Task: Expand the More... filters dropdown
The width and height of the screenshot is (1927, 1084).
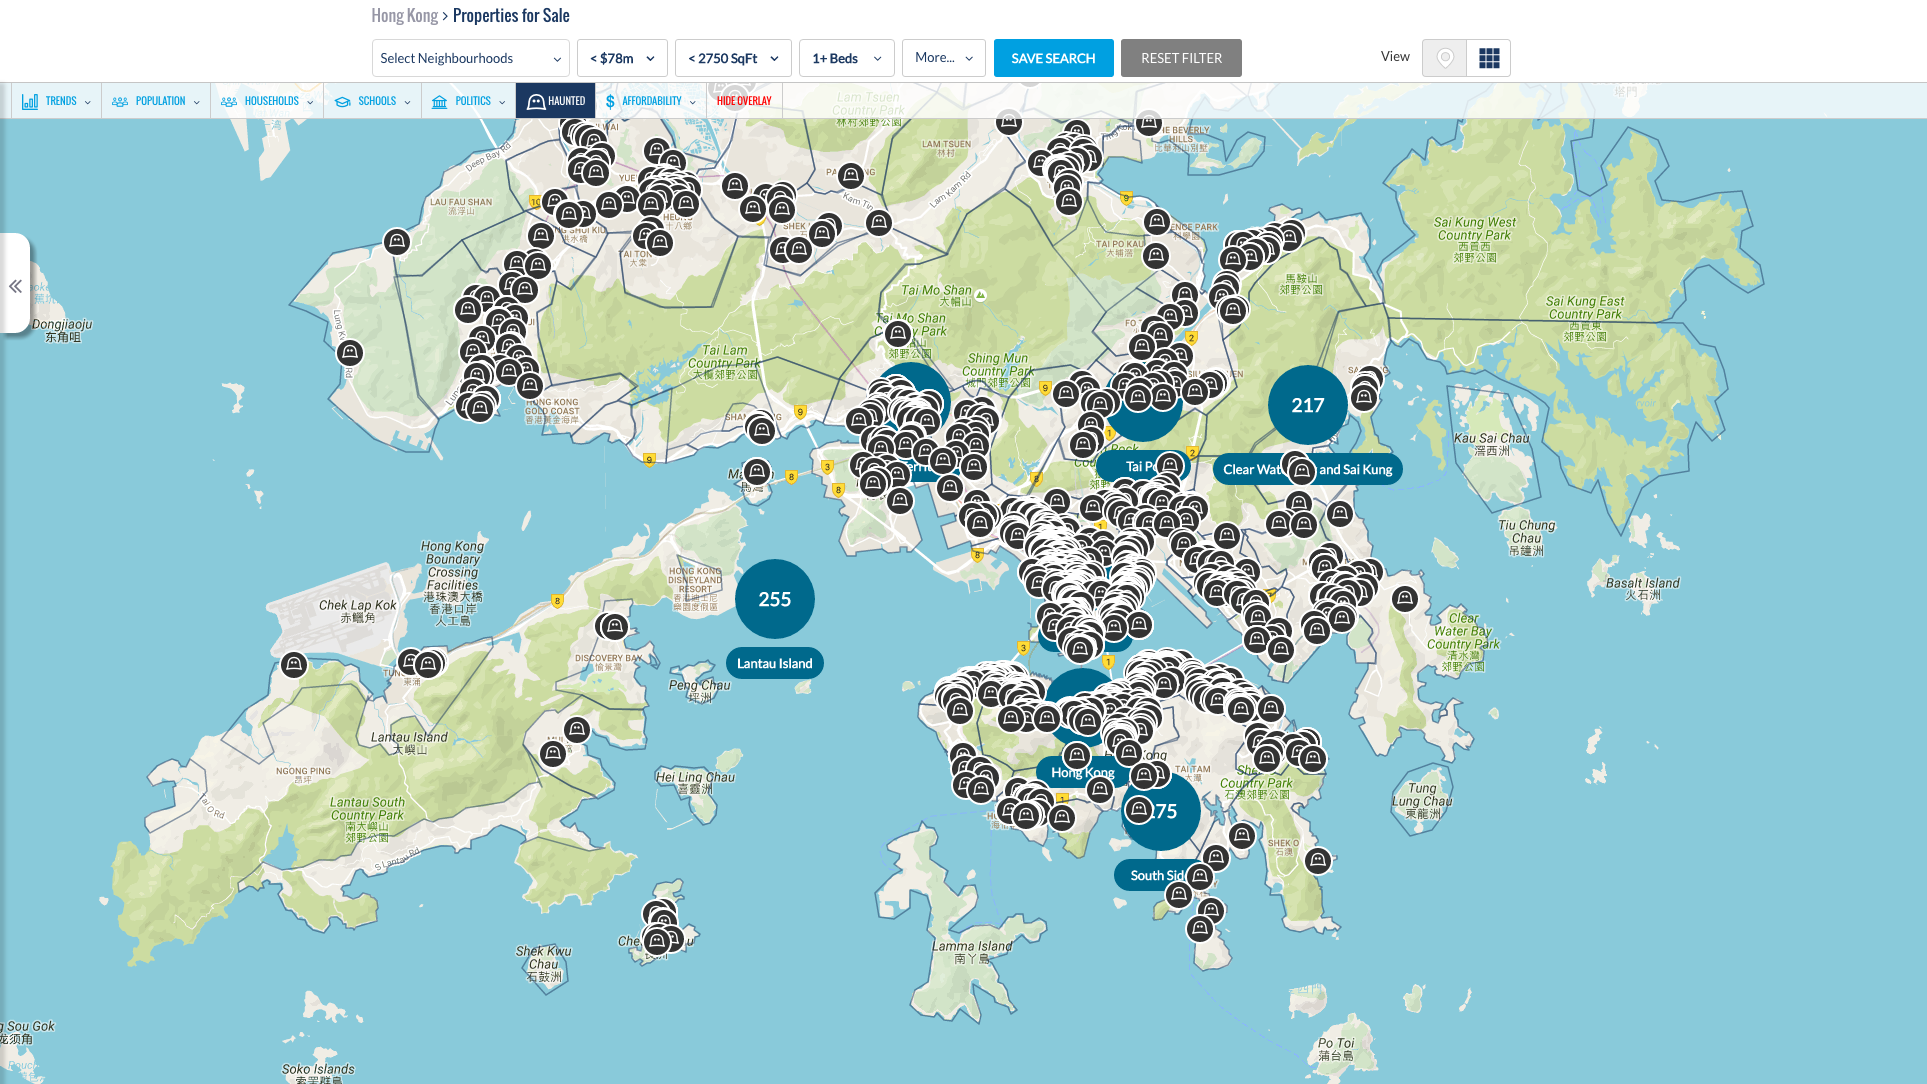Action: (943, 58)
